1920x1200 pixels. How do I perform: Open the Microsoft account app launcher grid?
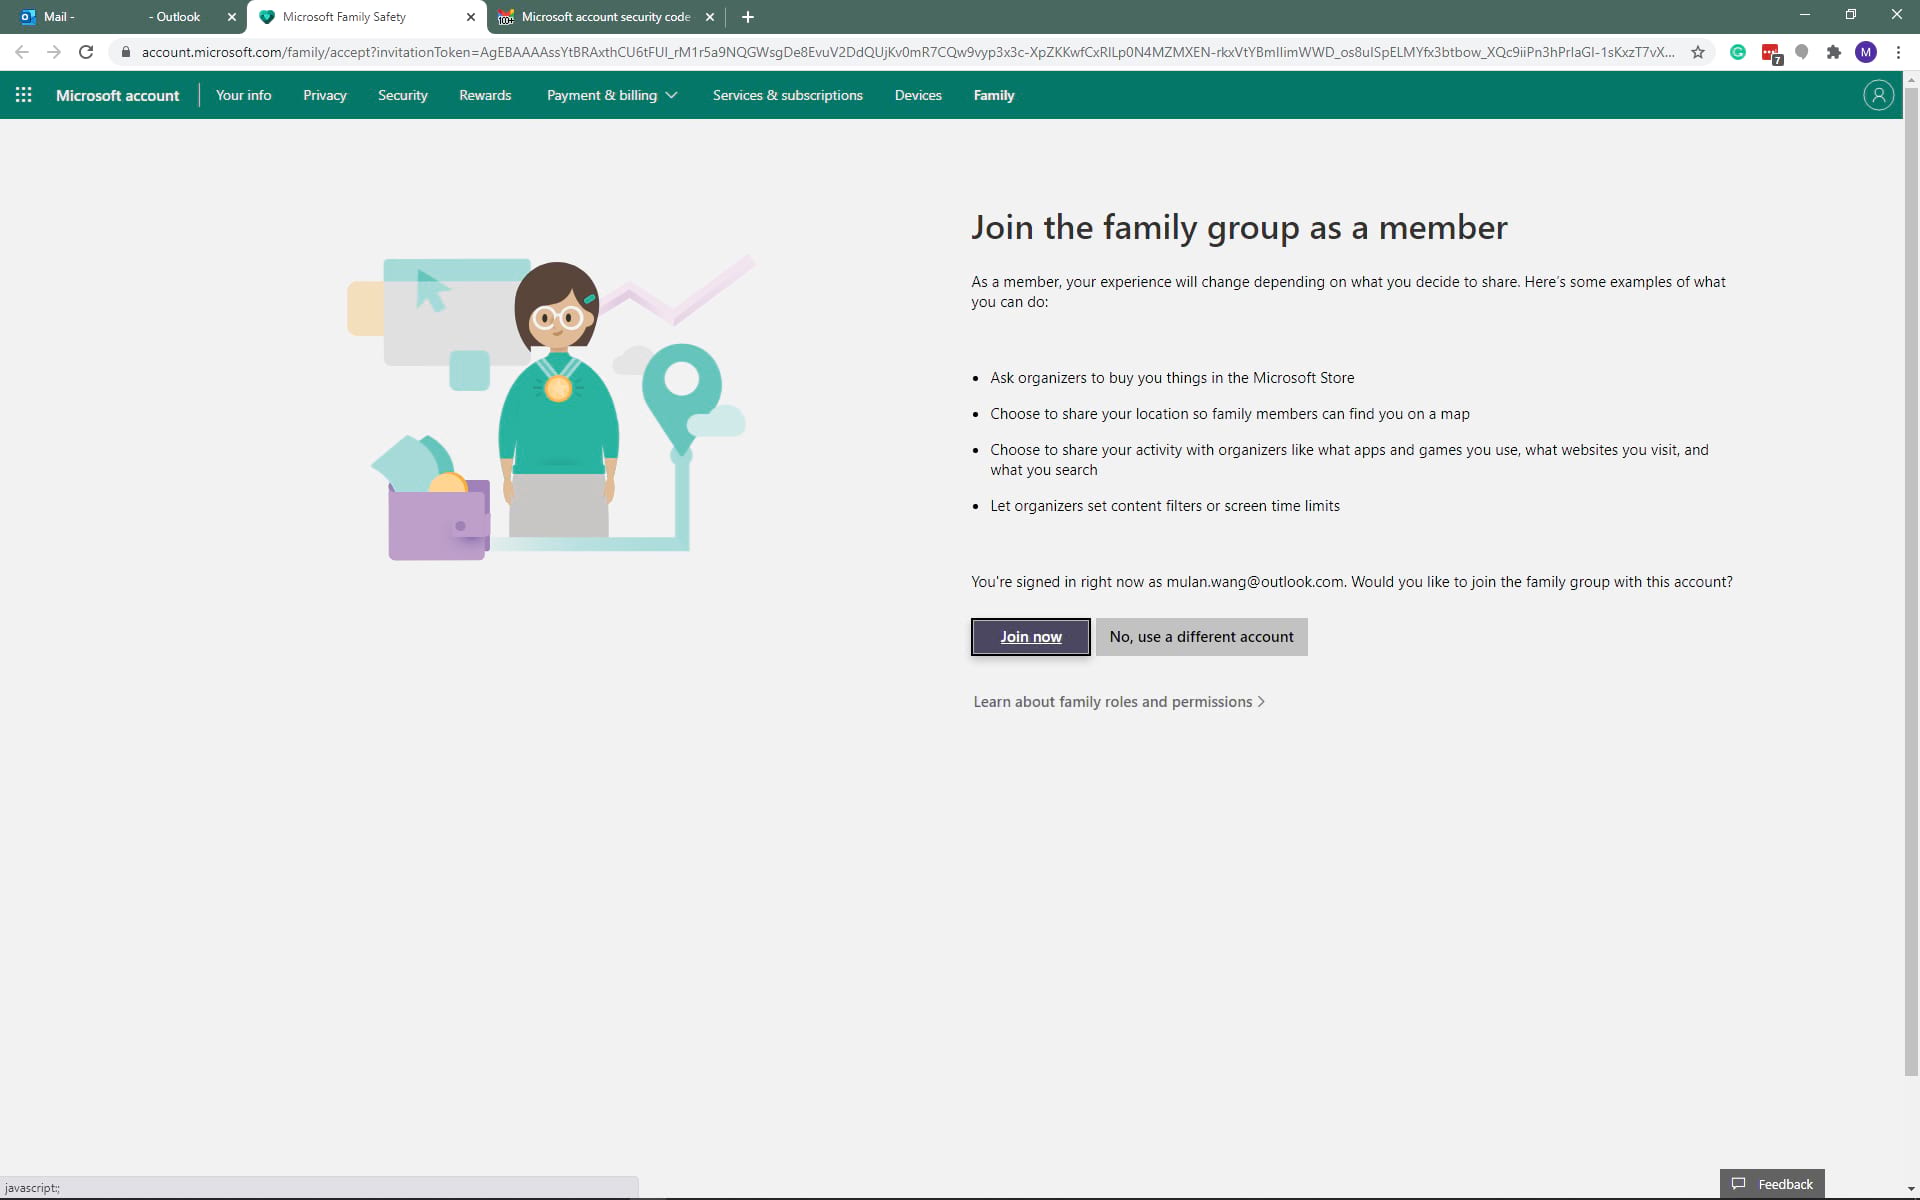24,95
